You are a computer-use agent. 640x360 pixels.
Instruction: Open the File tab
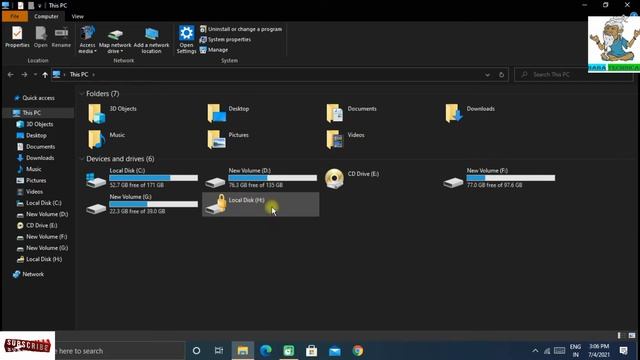click(15, 16)
